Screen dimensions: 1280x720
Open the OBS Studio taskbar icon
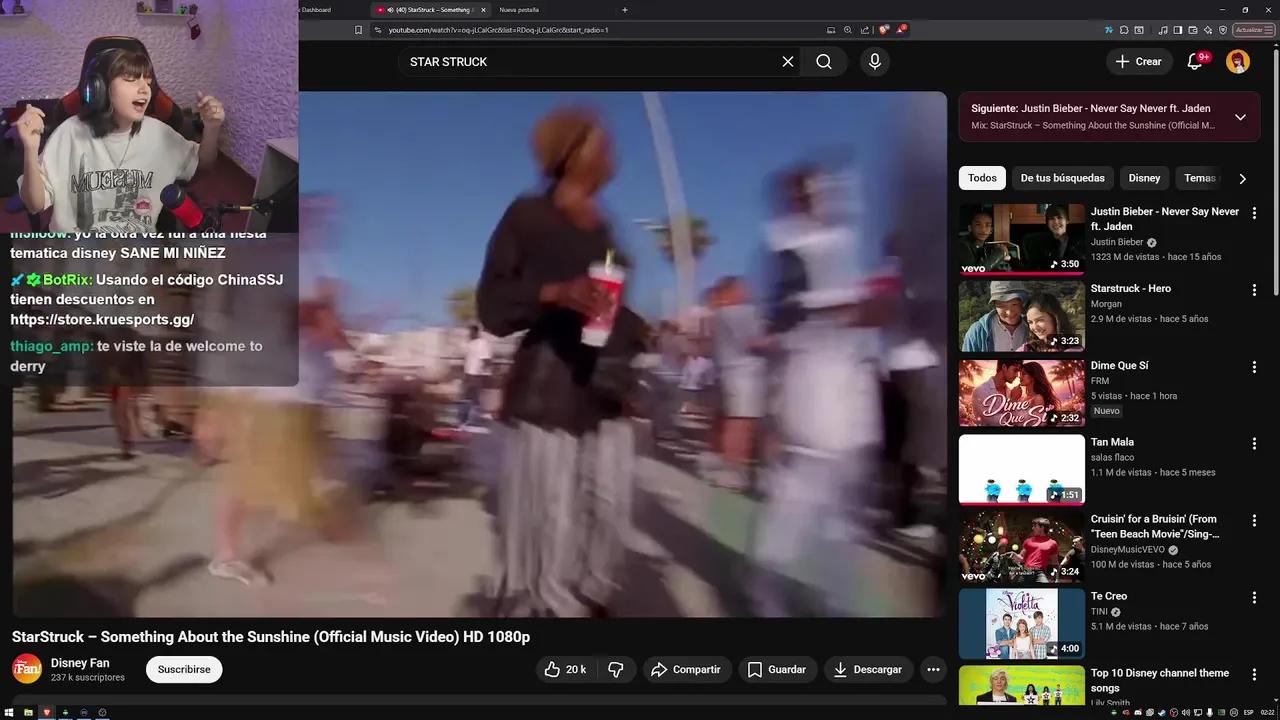[102, 713]
